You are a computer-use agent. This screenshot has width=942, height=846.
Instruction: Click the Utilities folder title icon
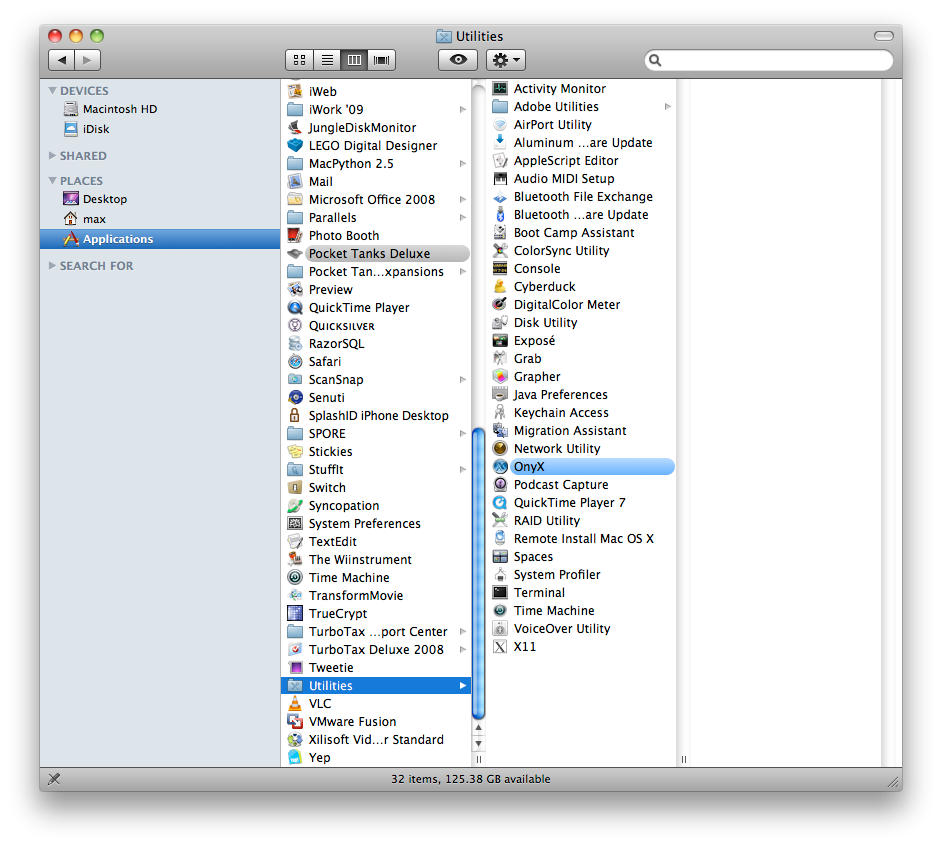[x=443, y=36]
